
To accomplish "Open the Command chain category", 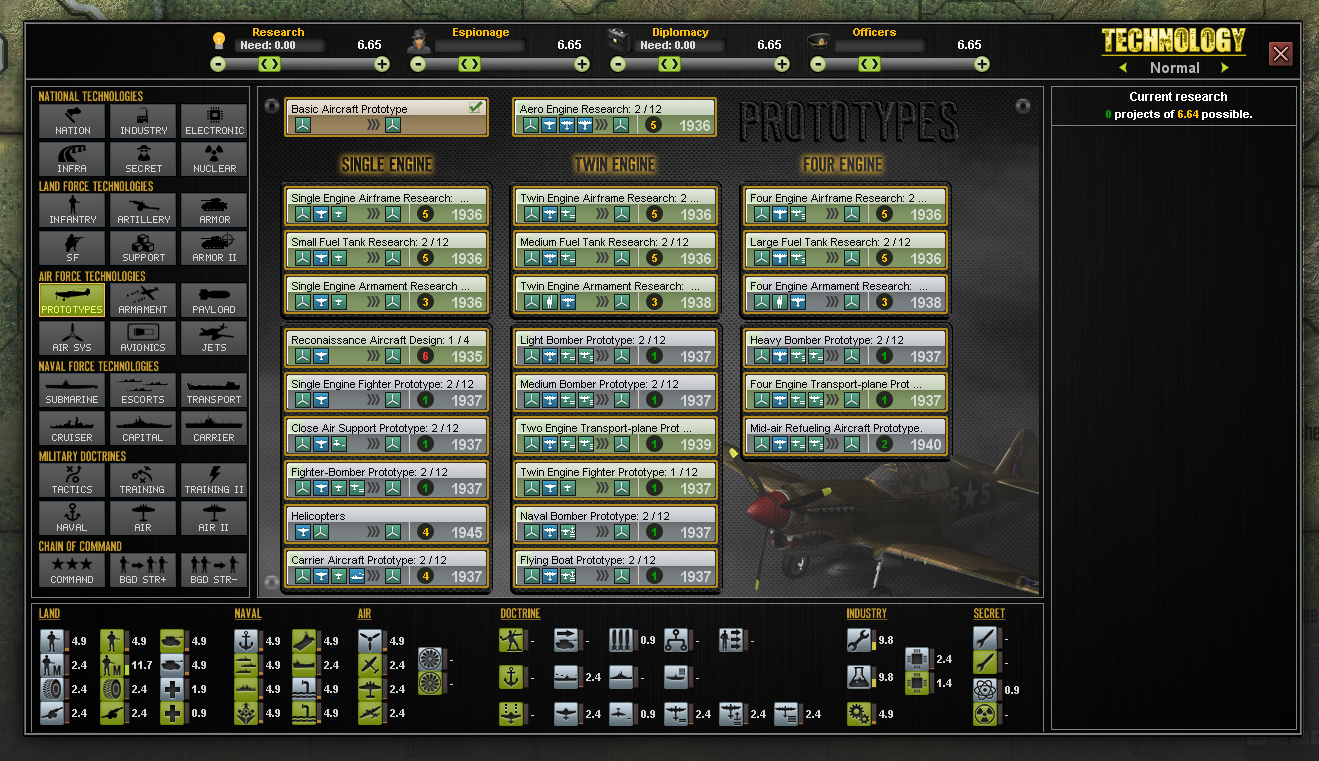I will coord(72,570).
